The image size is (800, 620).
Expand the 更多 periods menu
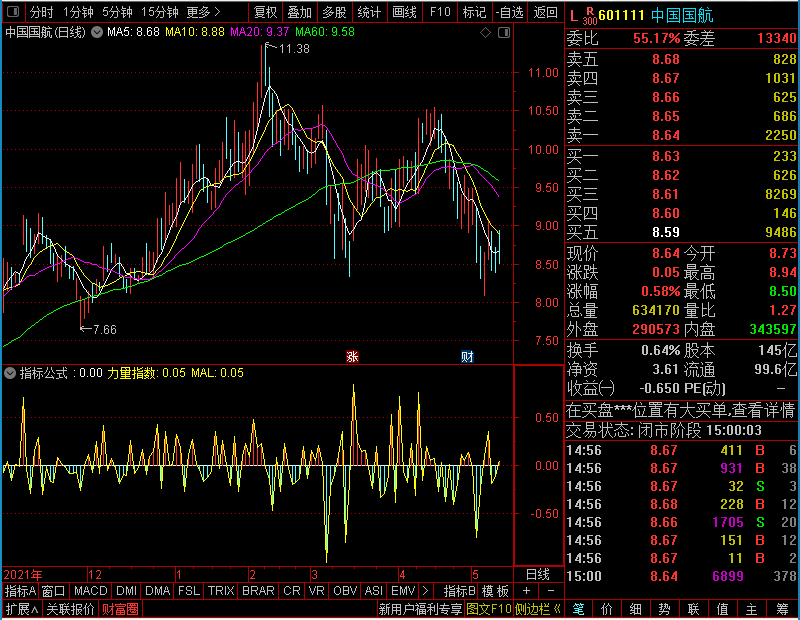(203, 12)
